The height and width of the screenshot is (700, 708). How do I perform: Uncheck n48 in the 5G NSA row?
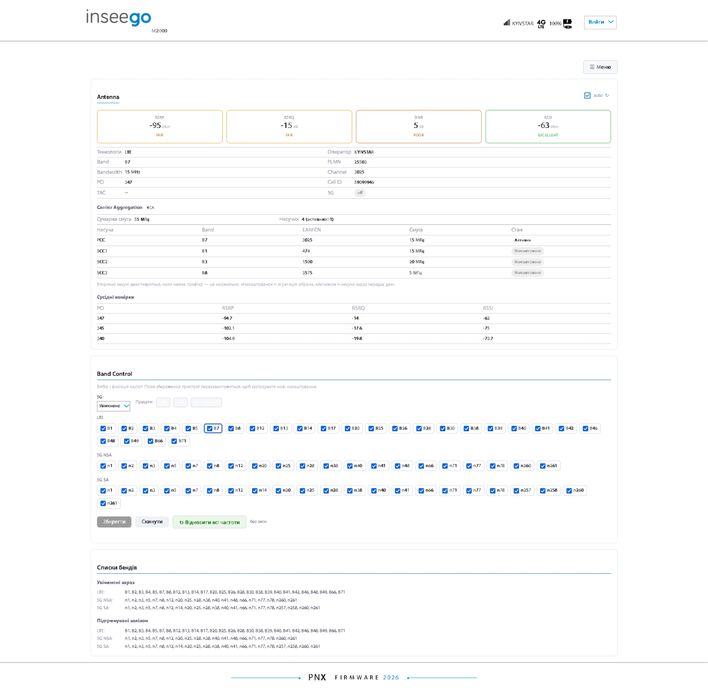click(397, 466)
